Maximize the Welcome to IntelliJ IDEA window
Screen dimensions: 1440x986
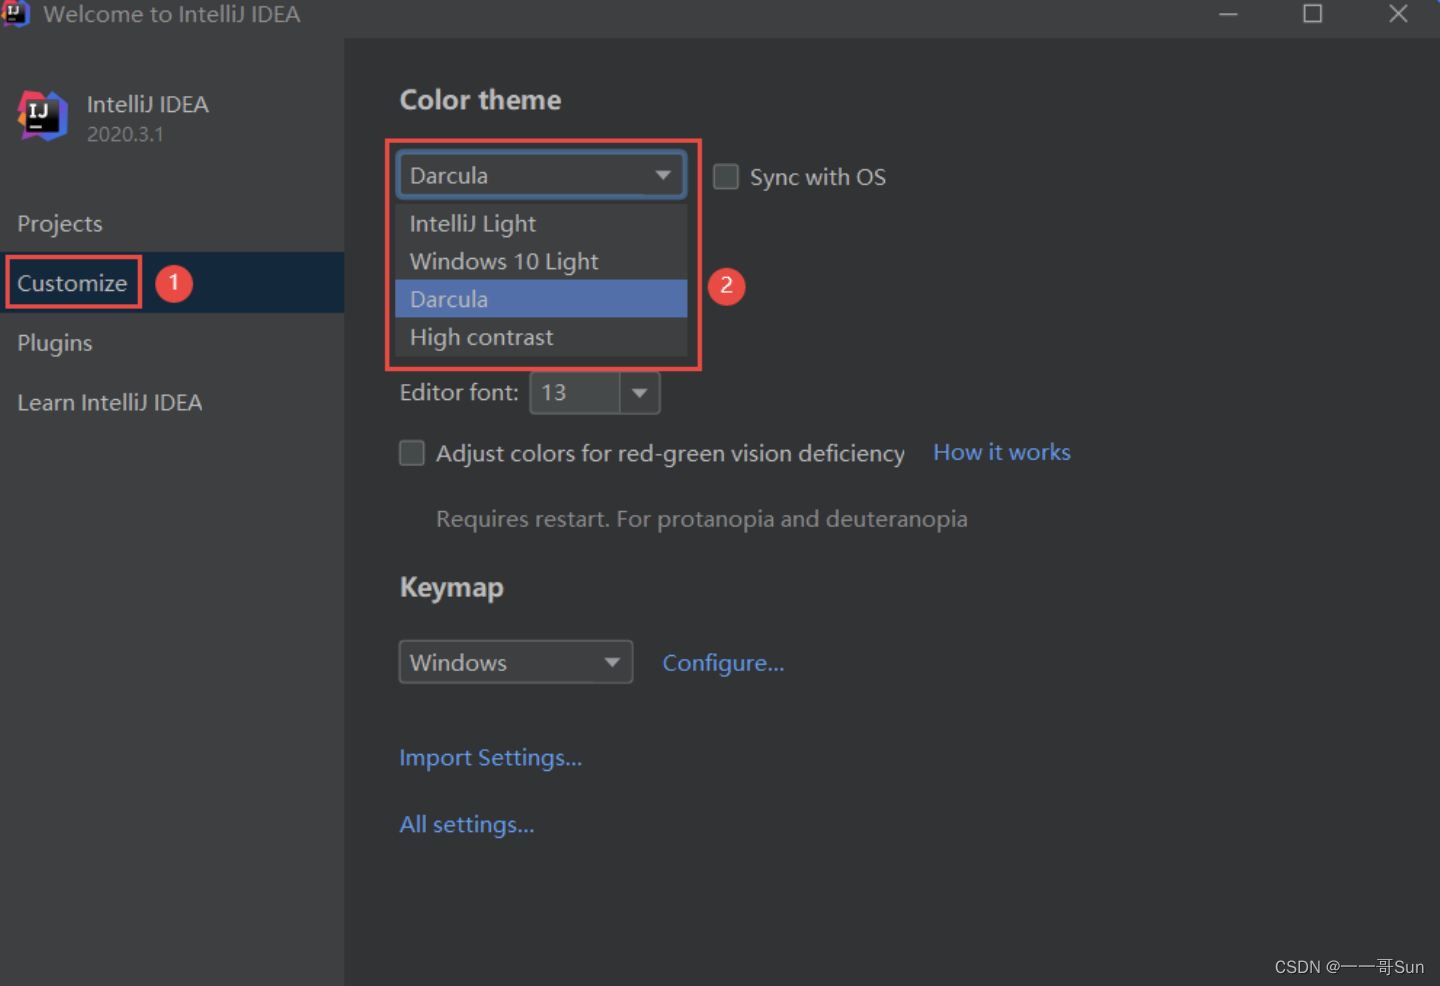point(1313,14)
